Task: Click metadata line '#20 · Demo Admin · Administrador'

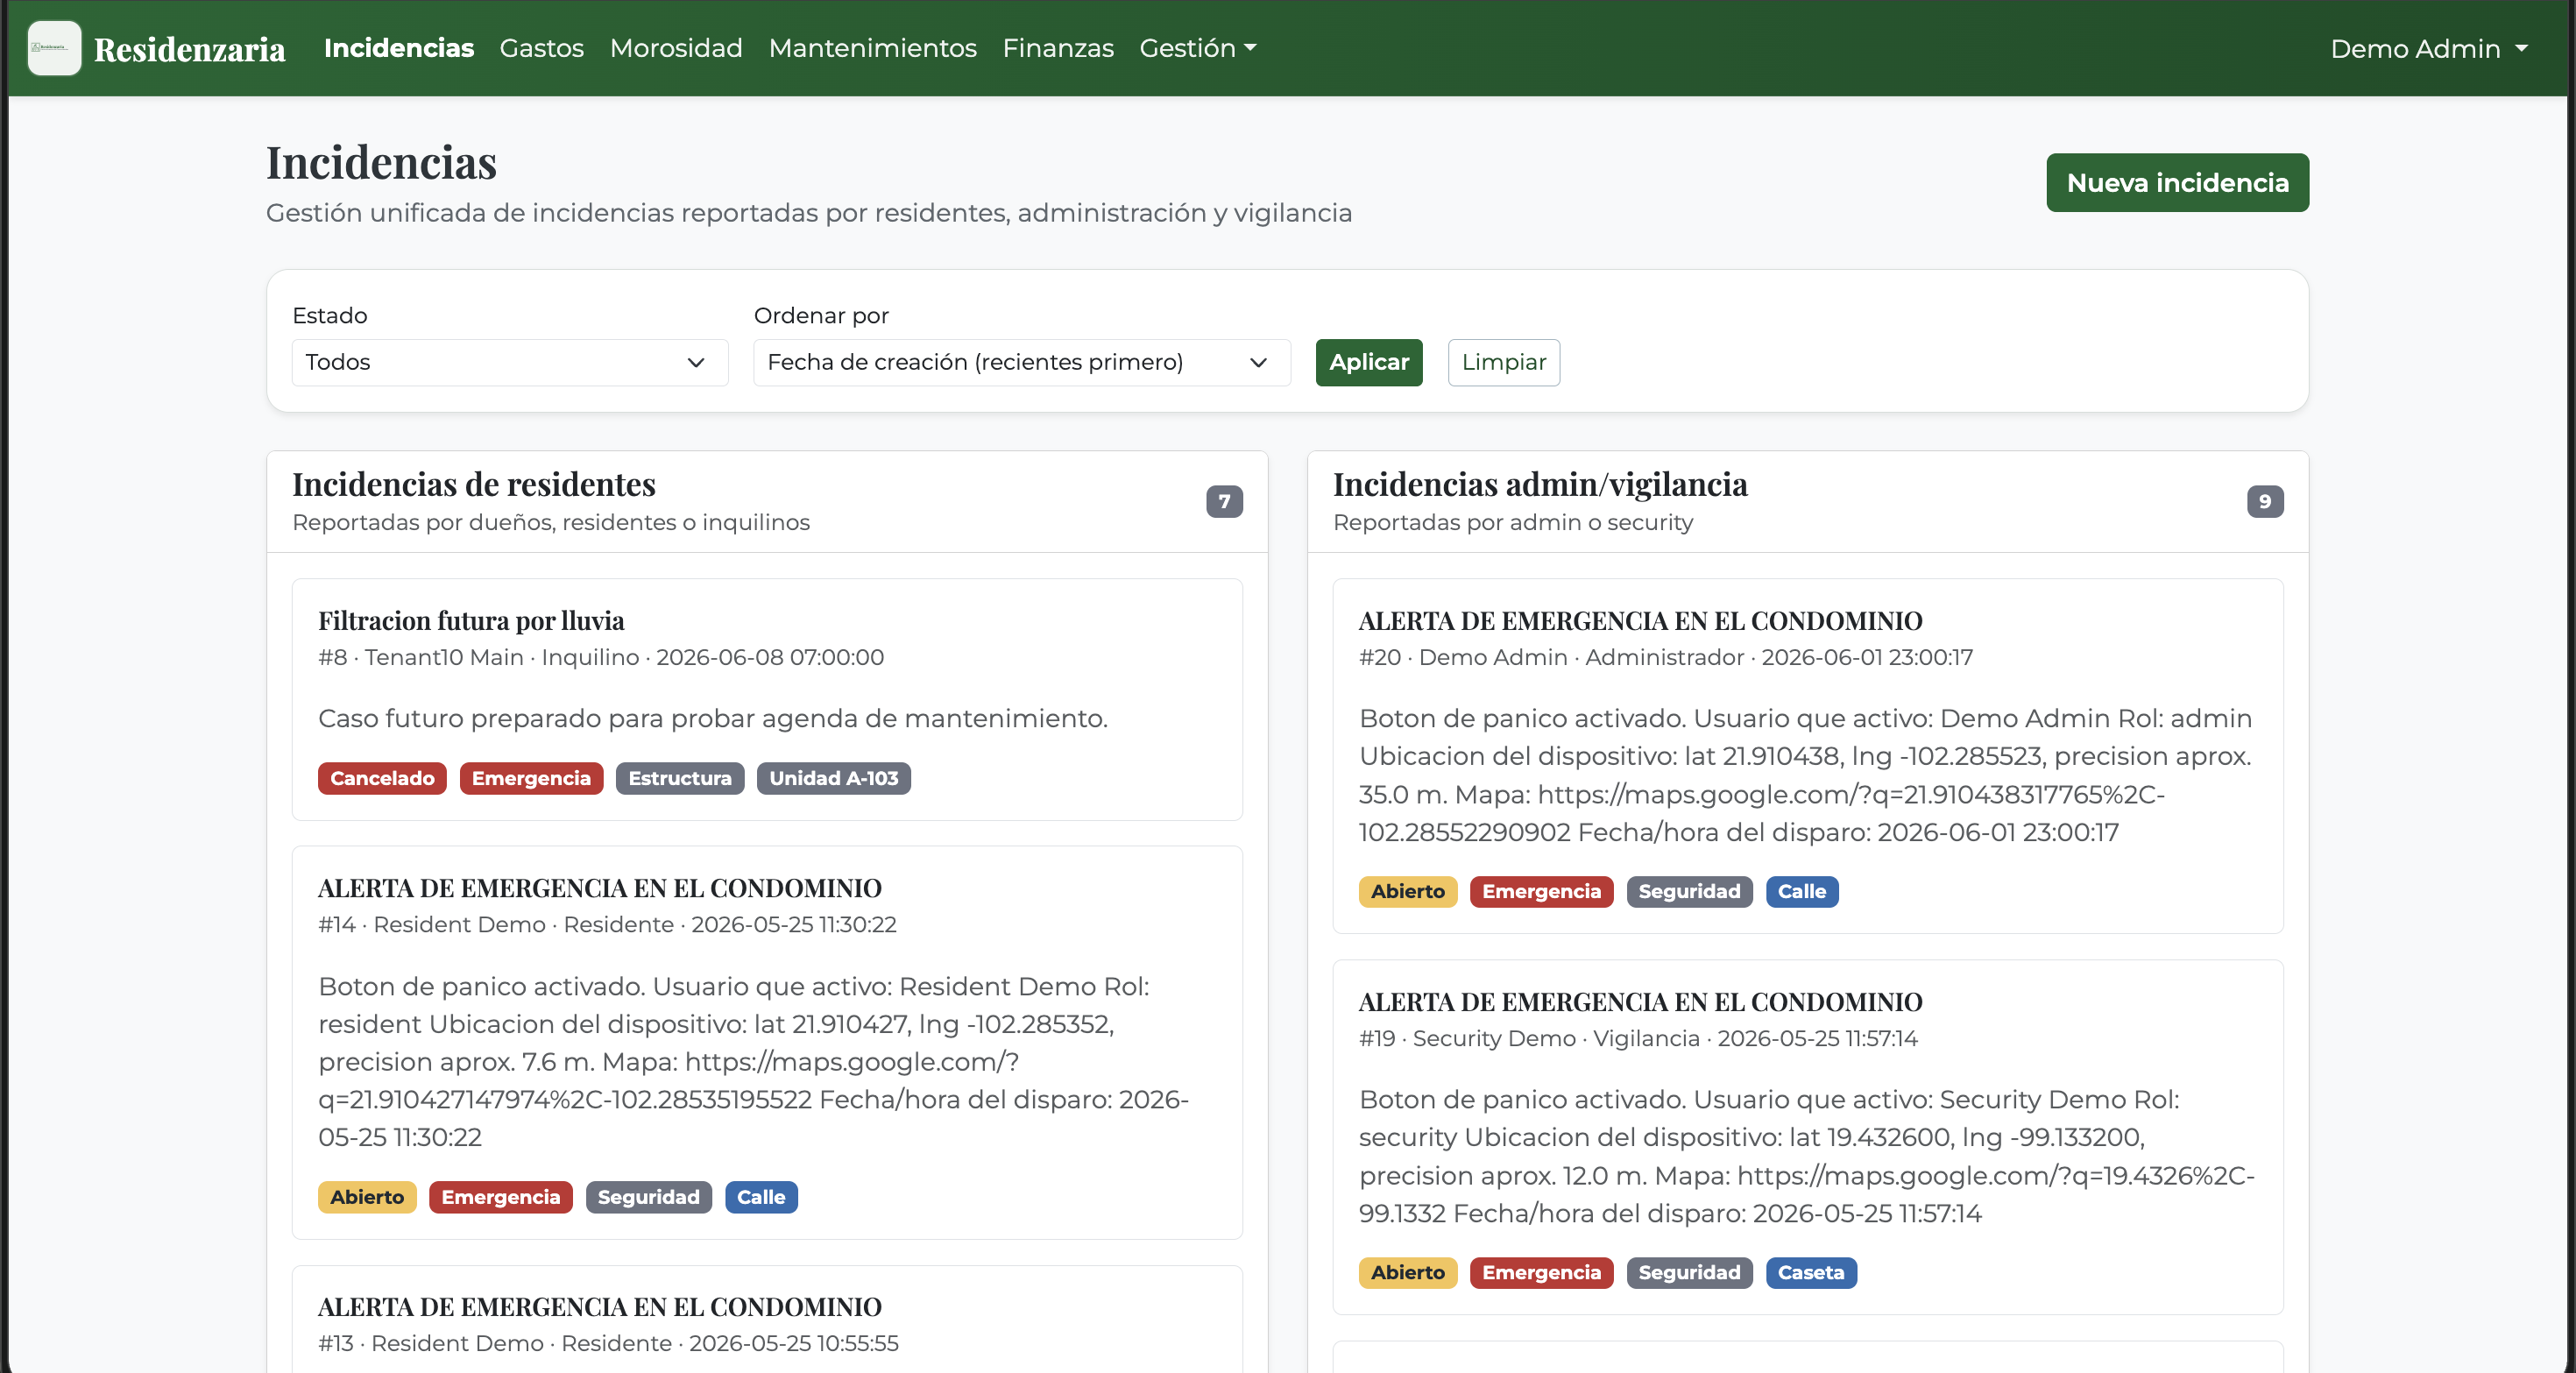Action: click(x=1551, y=657)
